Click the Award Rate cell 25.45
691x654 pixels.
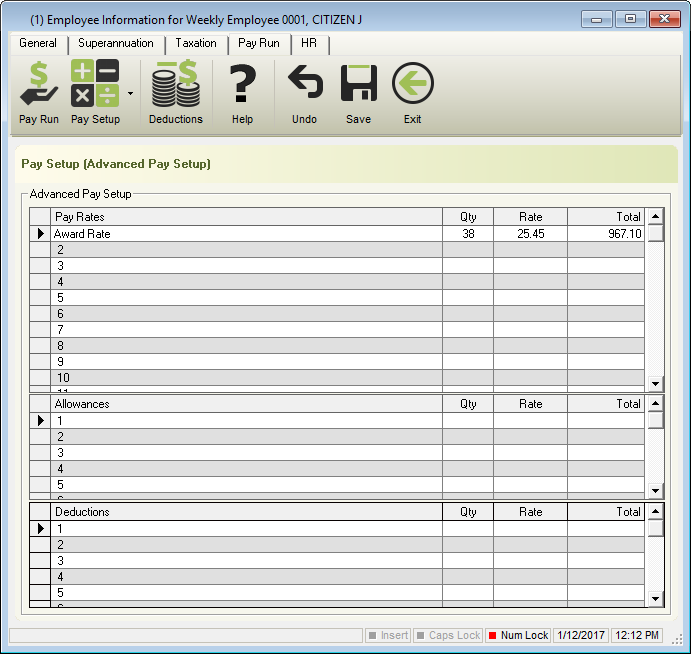531,234
